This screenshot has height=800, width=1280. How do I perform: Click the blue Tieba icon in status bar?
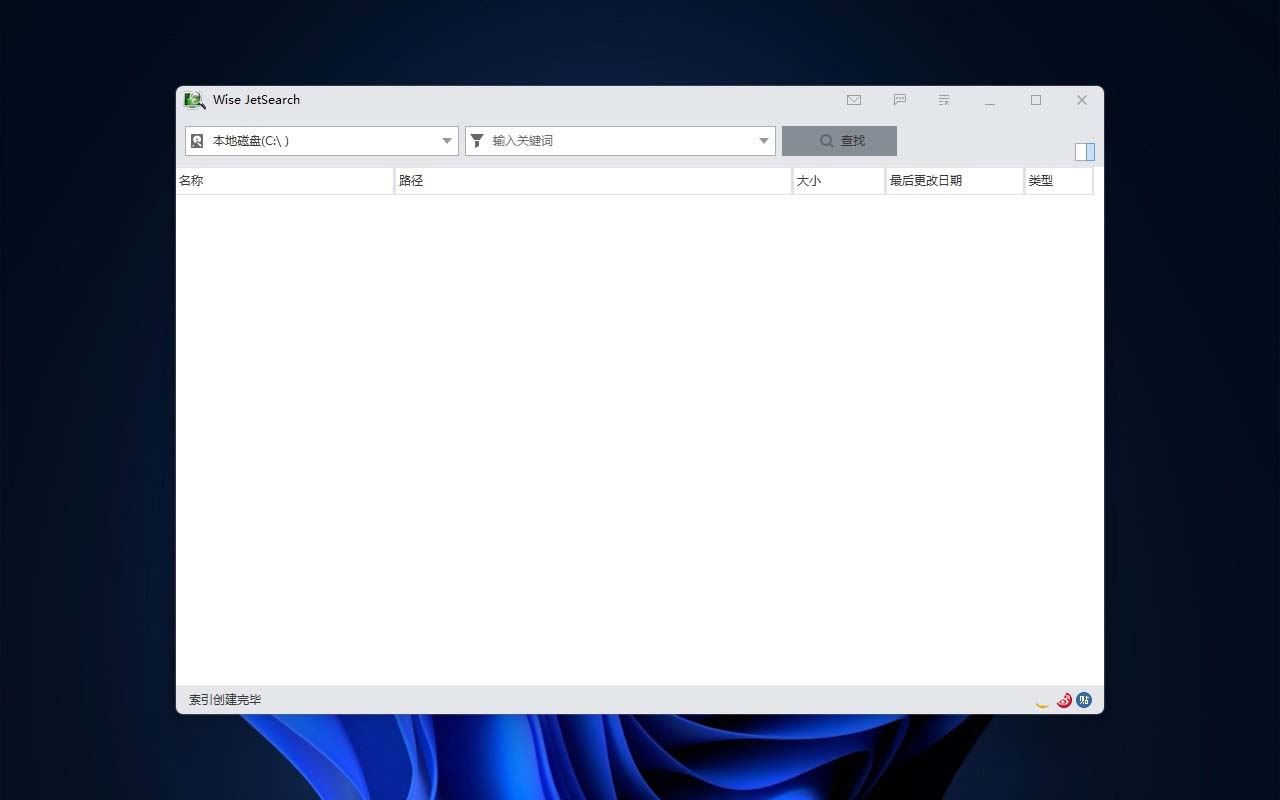pos(1084,700)
